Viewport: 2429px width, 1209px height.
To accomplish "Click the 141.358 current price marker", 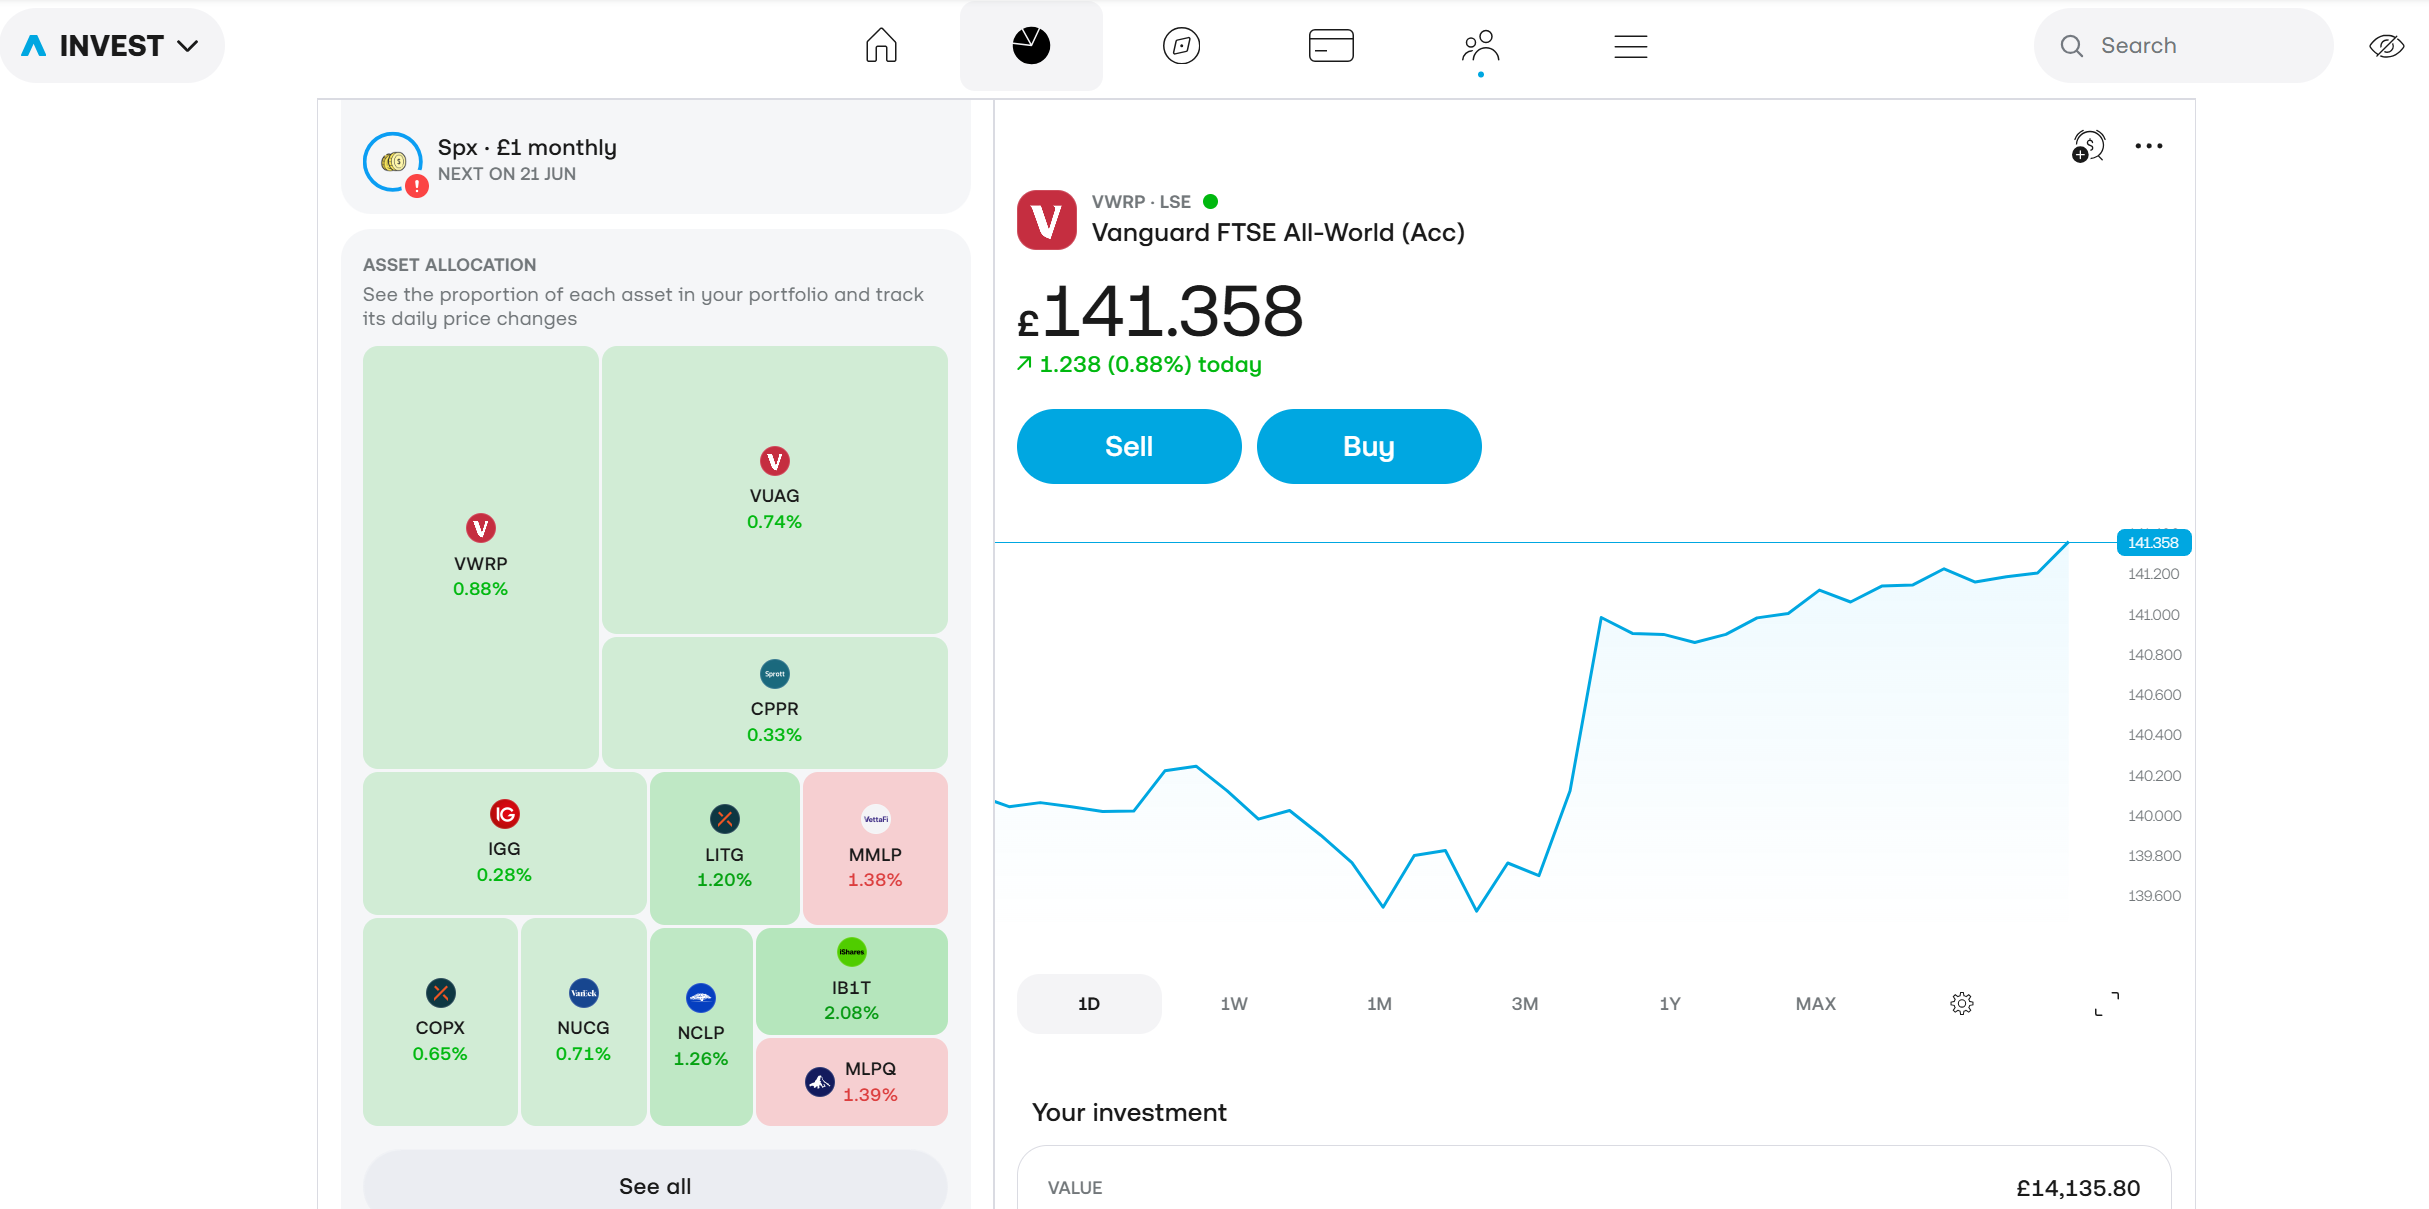I will pyautogui.click(x=2153, y=542).
